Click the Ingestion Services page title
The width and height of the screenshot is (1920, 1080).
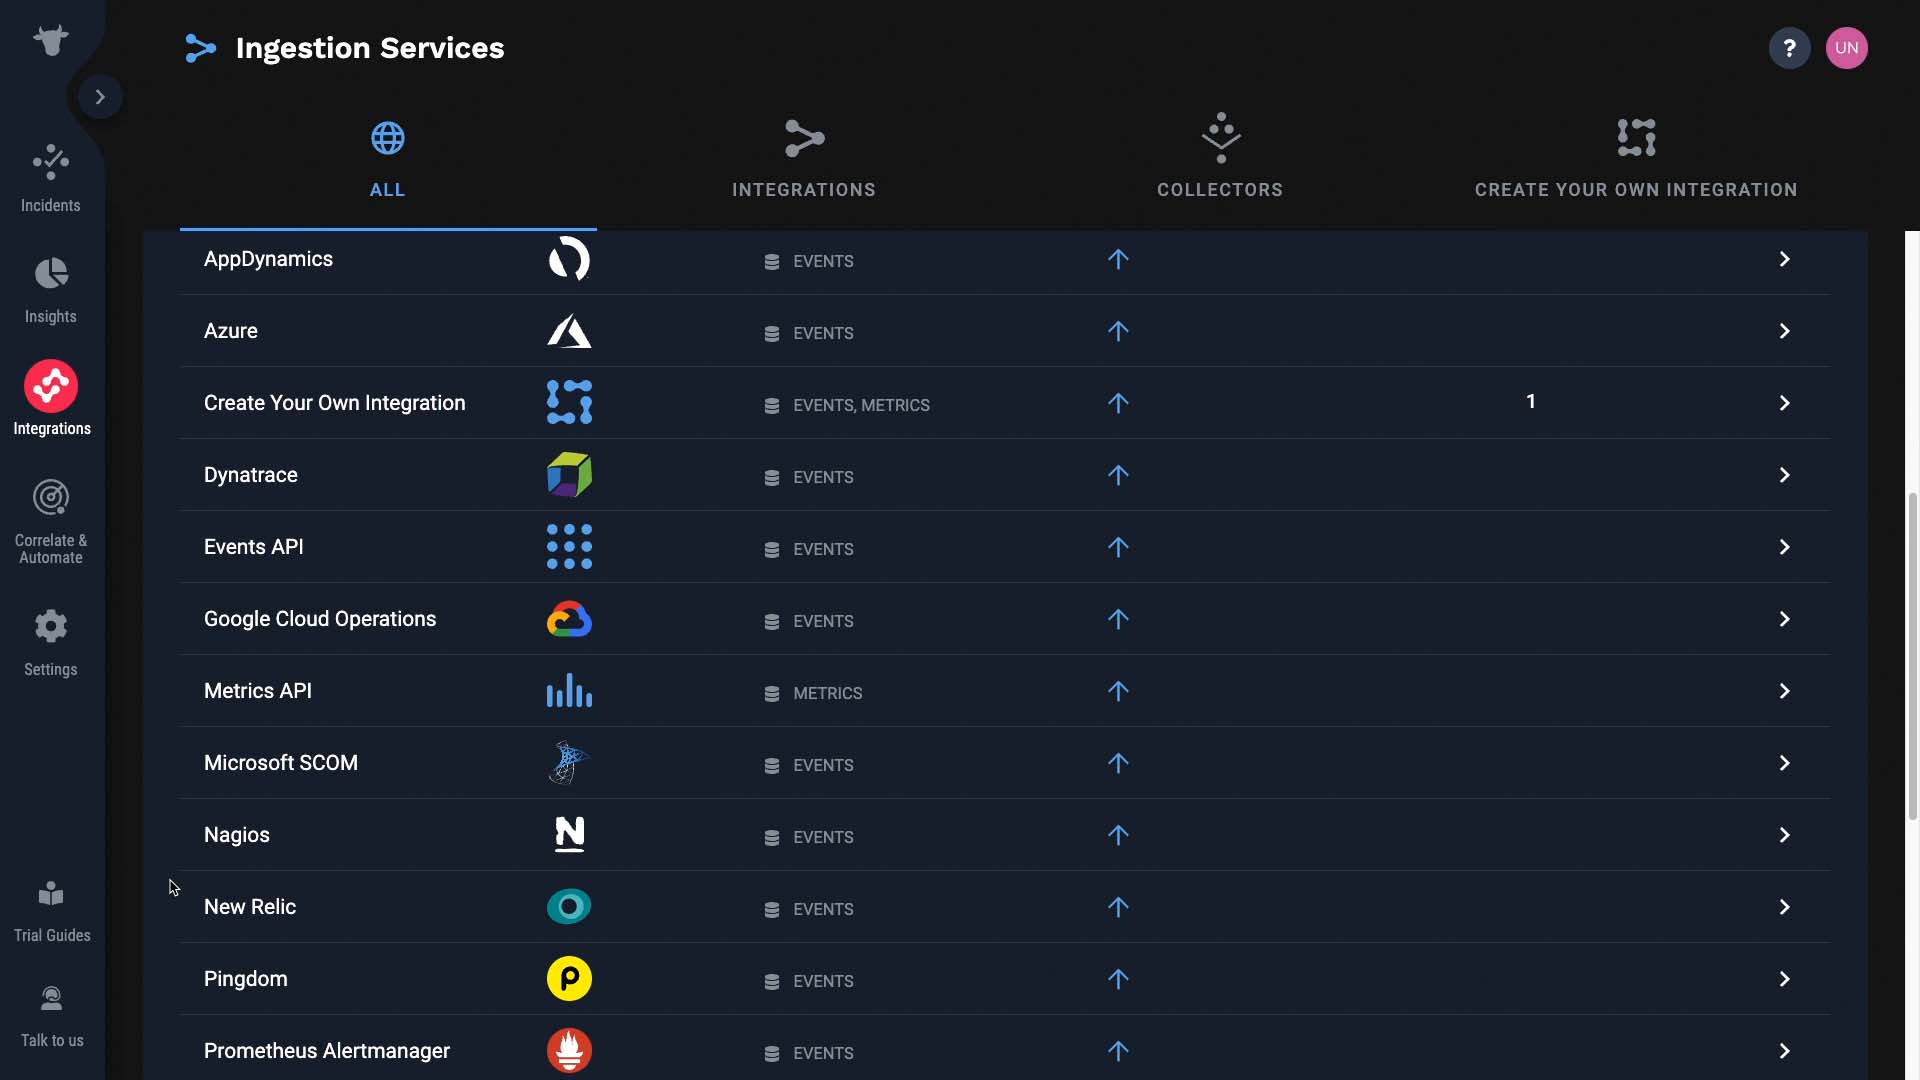pyautogui.click(x=370, y=48)
